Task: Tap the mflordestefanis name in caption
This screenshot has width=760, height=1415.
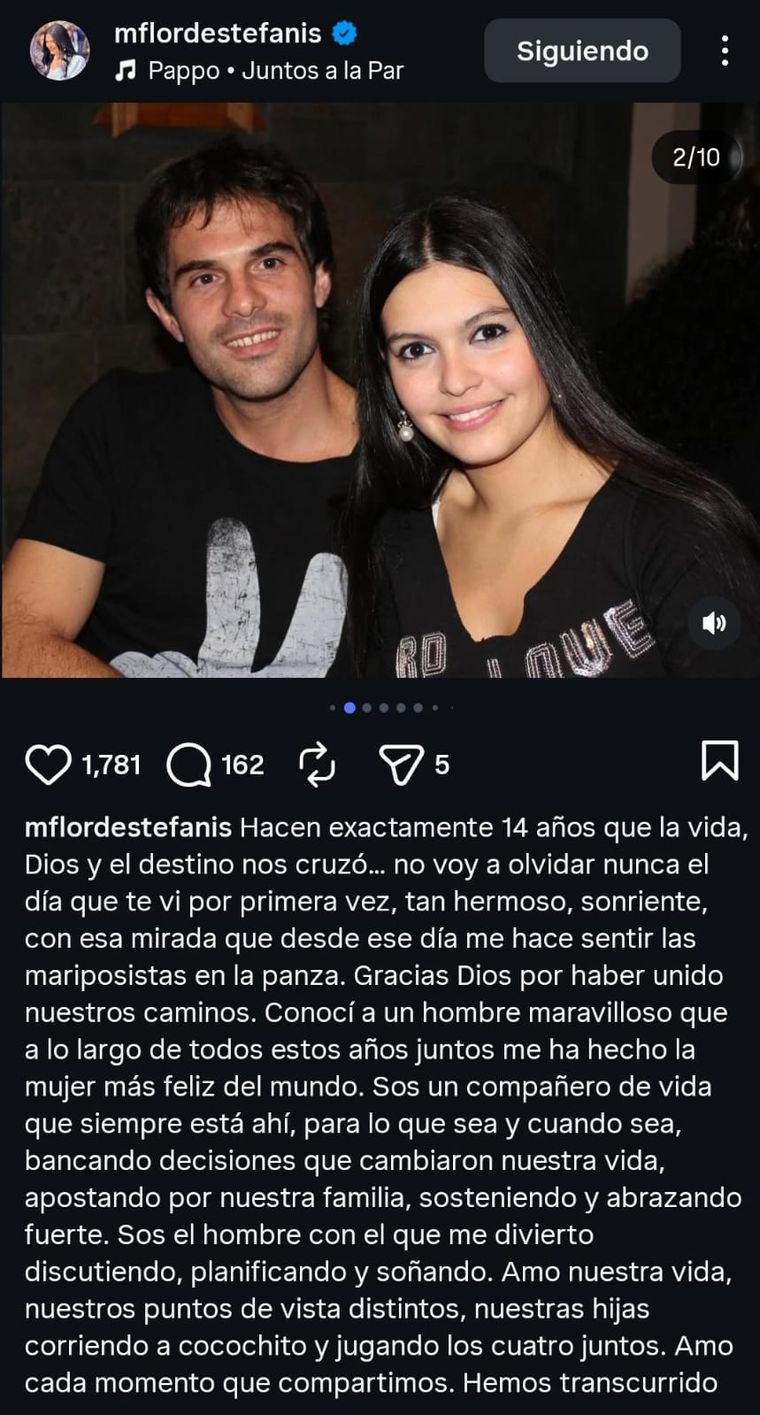Action: [128, 829]
